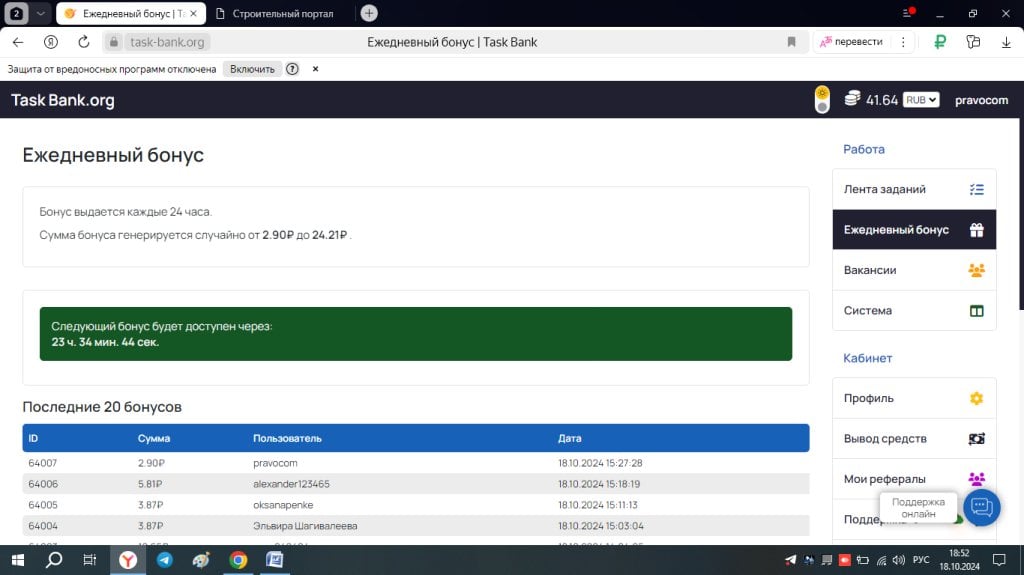This screenshot has width=1024, height=575.
Task: Open the RUB currency dropdown
Action: [x=921, y=99]
